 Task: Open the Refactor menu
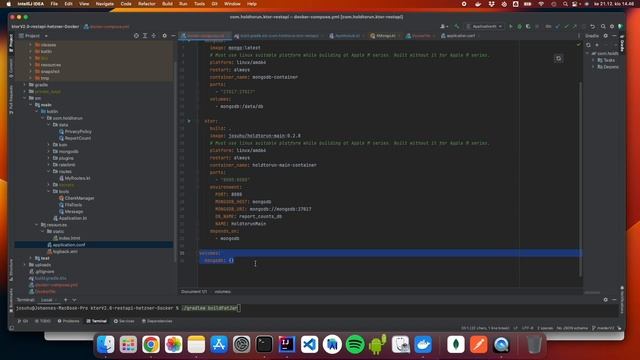tap(147, 4)
